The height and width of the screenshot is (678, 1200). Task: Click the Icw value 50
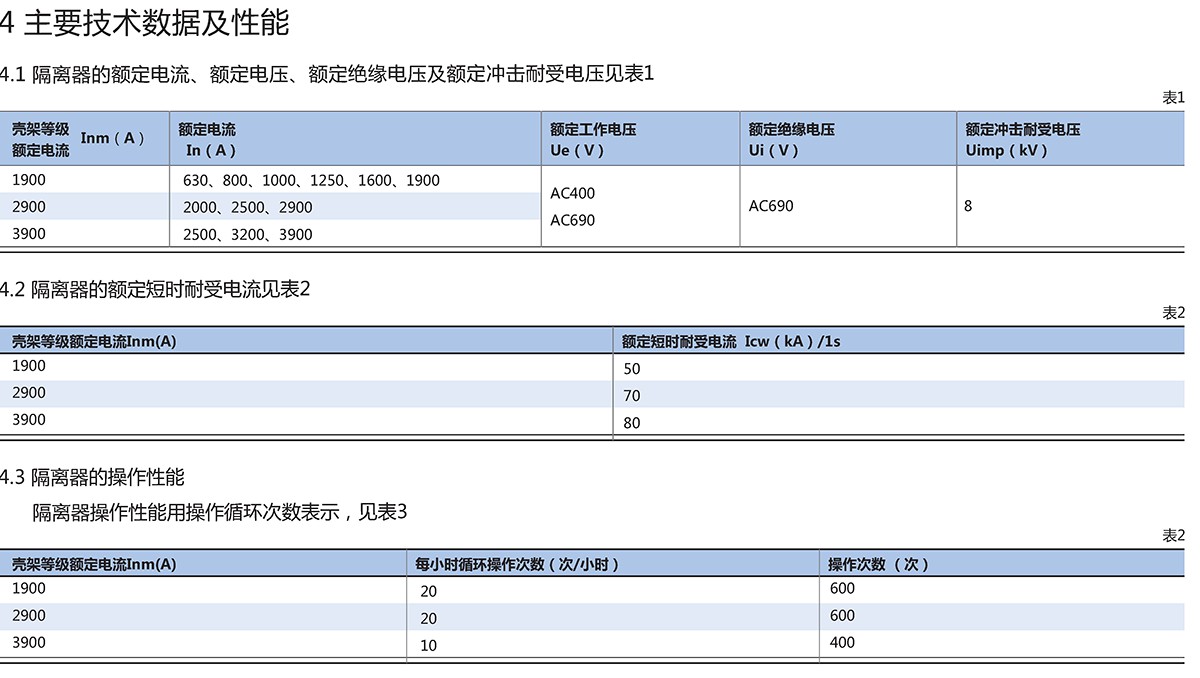pyautogui.click(x=631, y=368)
